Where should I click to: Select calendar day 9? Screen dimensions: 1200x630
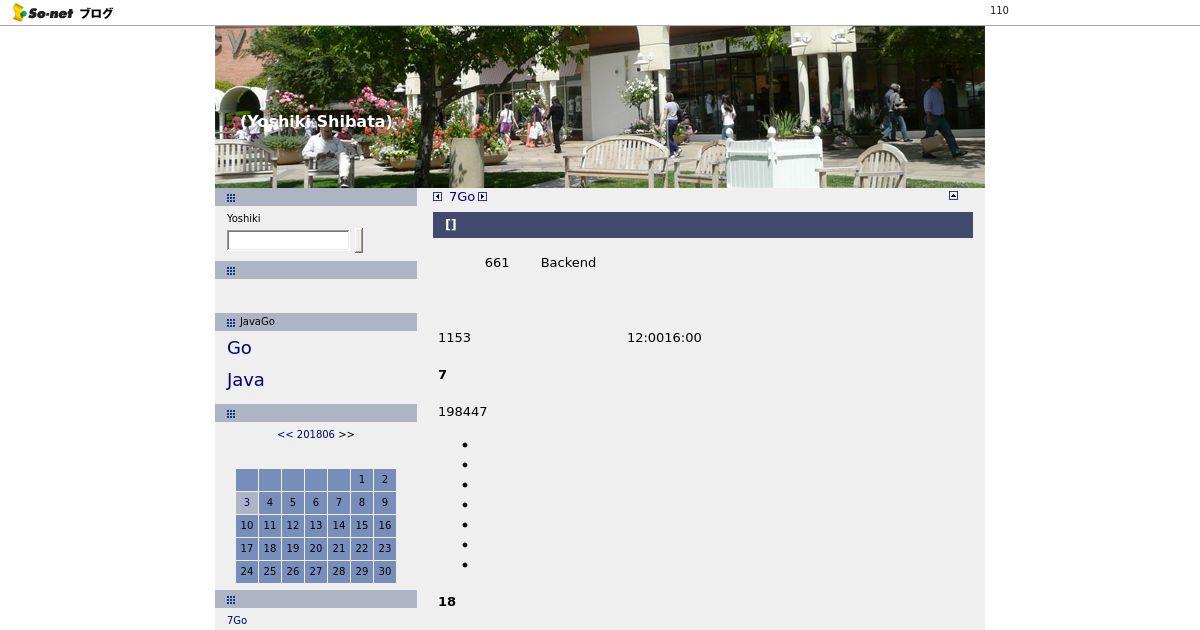(x=385, y=503)
